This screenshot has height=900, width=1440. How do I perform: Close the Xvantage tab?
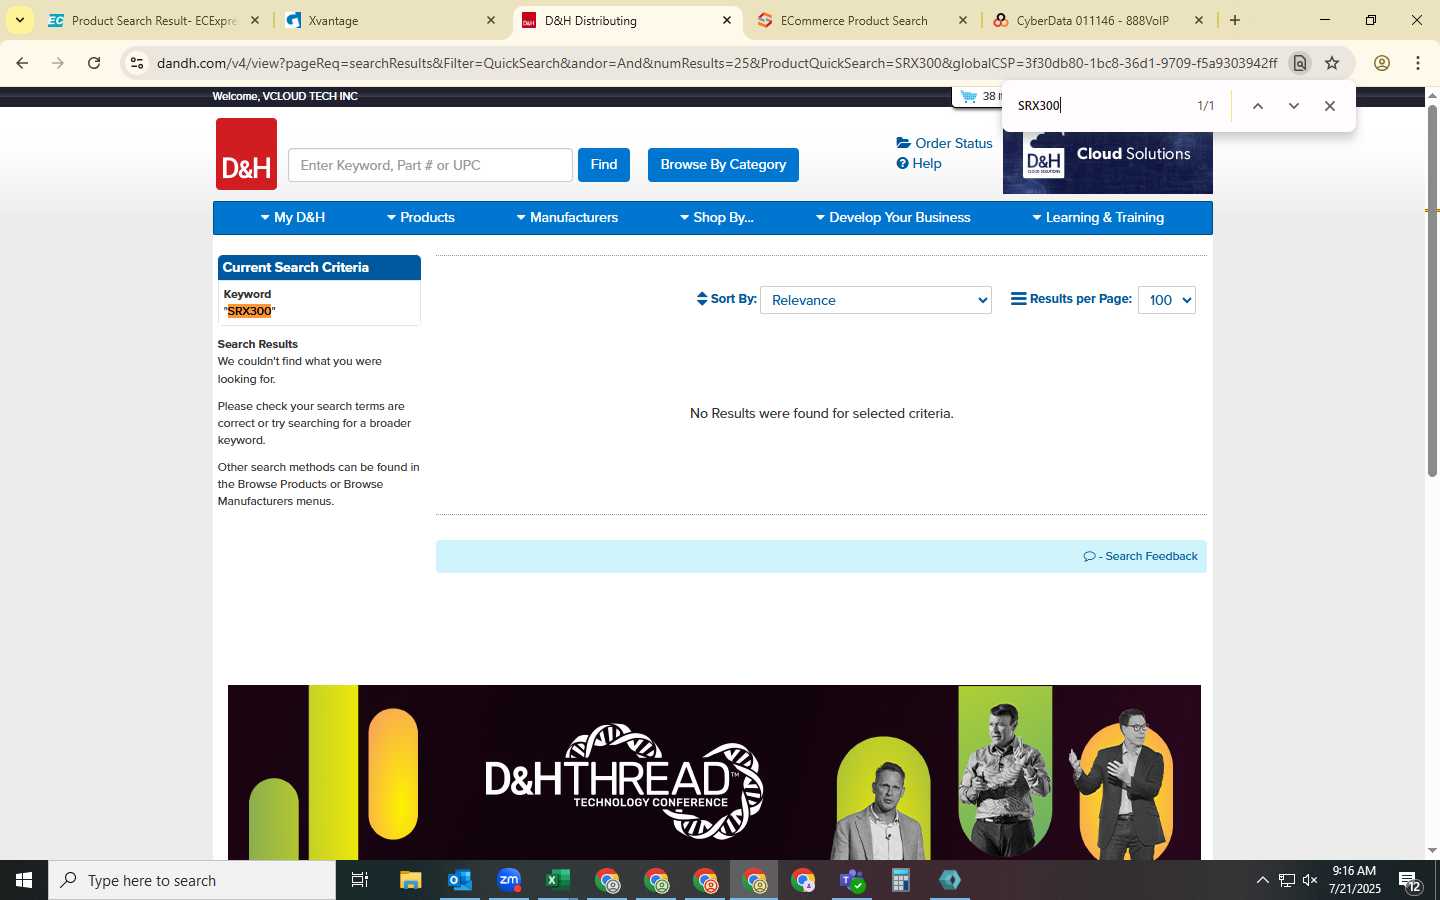[x=491, y=20]
